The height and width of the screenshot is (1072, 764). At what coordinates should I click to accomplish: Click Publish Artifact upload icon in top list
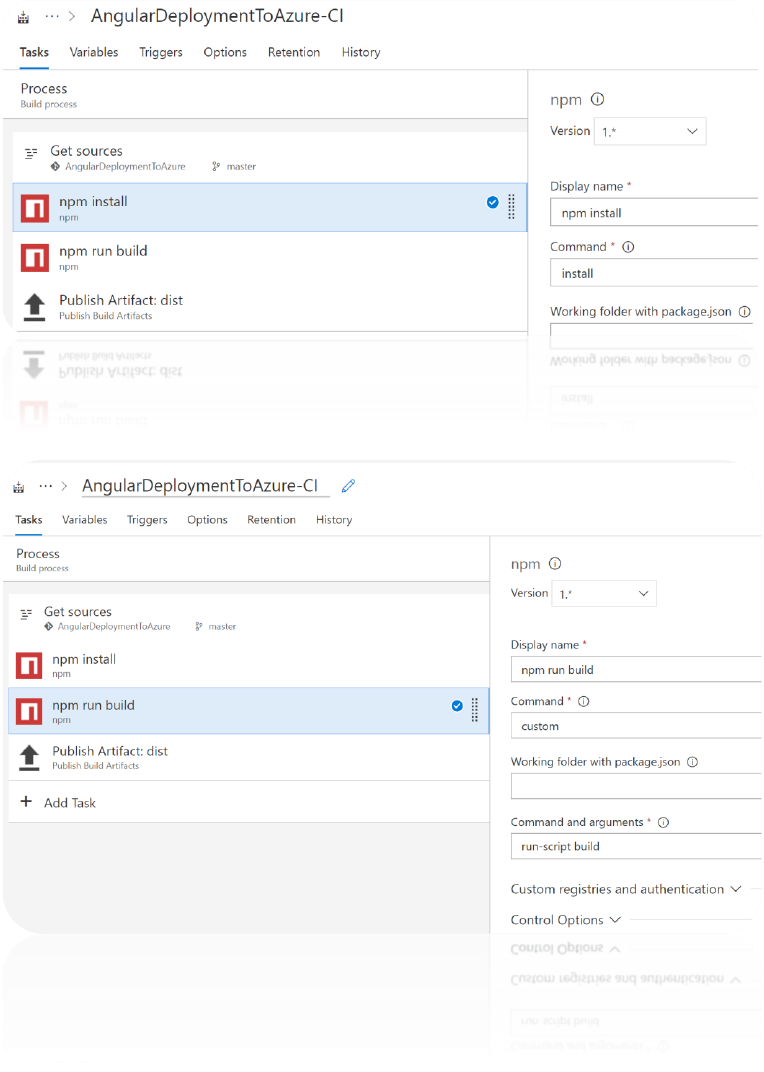pyautogui.click(x=34, y=307)
